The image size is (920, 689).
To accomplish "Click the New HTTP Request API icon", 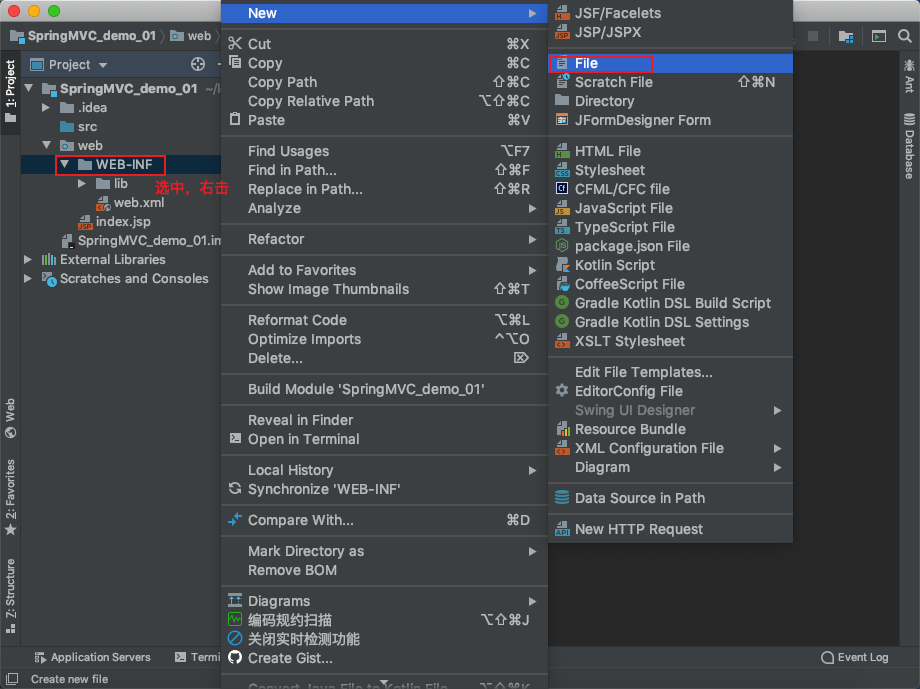I will (562, 529).
